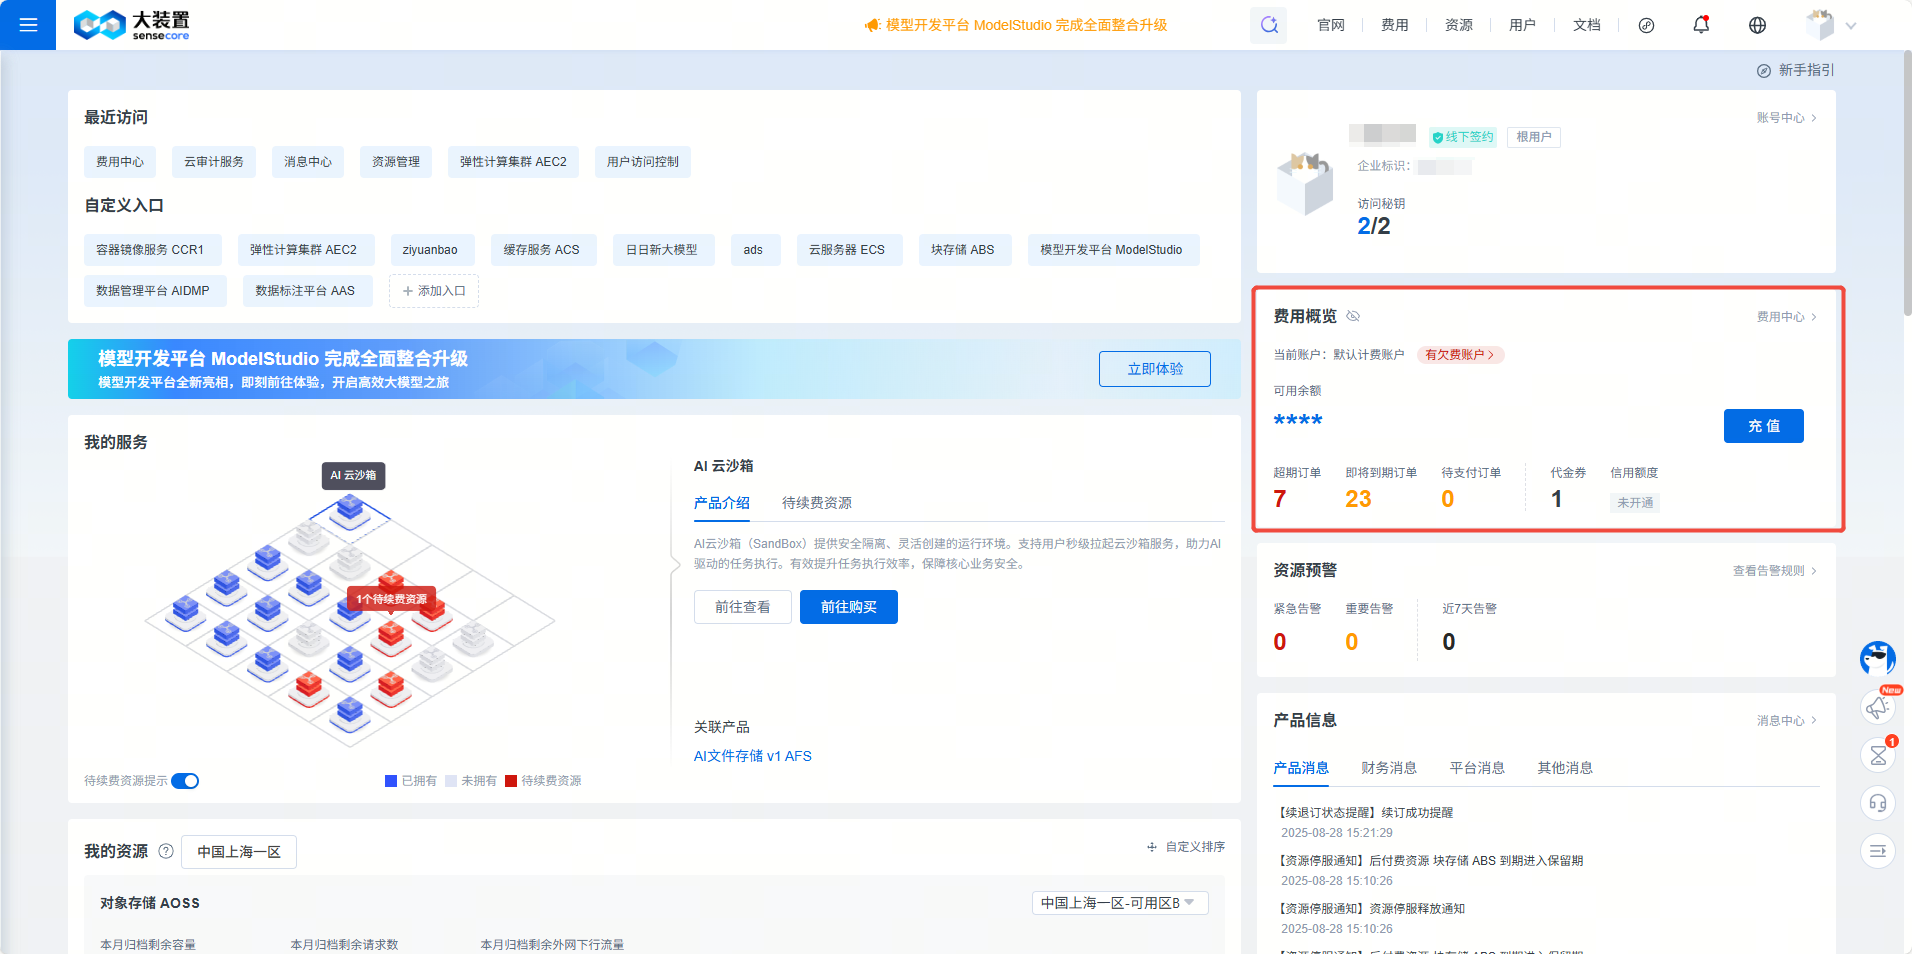The image size is (1912, 954).
Task: Click the compass link icon in the top bar
Action: [x=1646, y=26]
